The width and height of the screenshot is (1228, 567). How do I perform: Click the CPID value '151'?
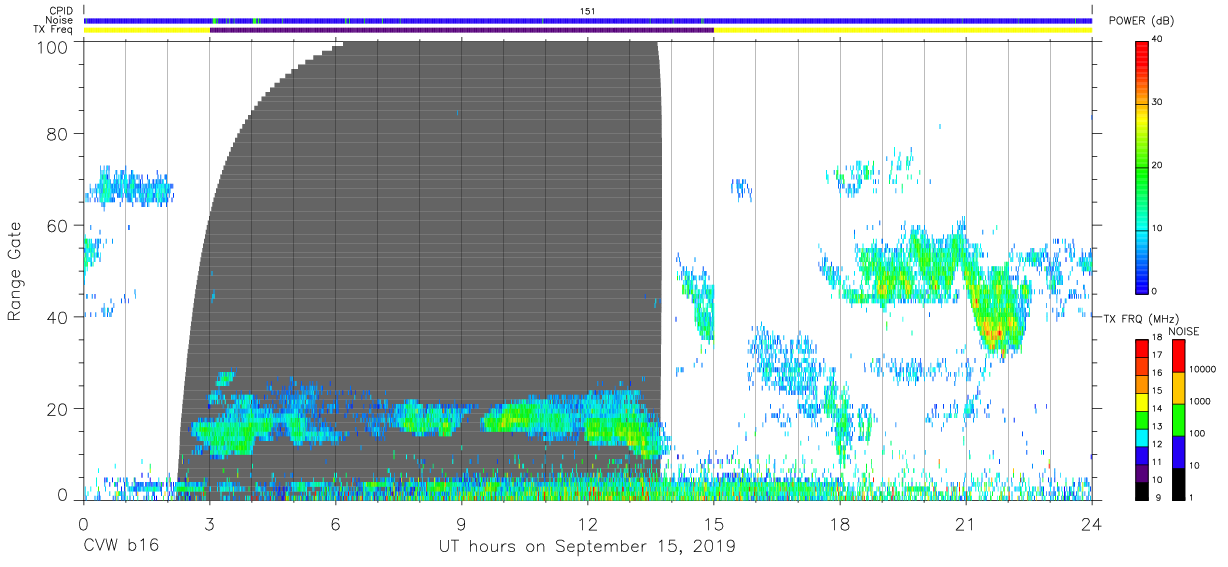tap(588, 11)
